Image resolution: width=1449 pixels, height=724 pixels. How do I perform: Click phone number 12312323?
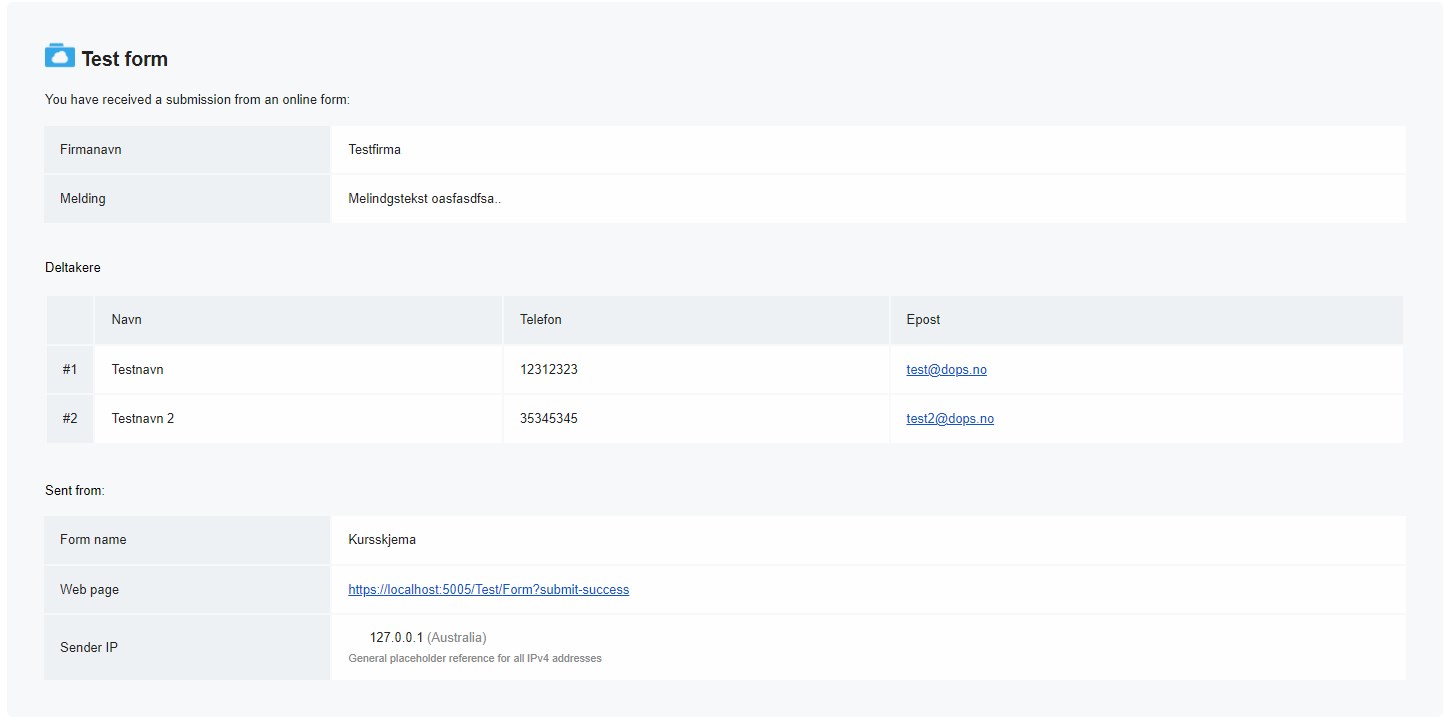[x=548, y=370]
